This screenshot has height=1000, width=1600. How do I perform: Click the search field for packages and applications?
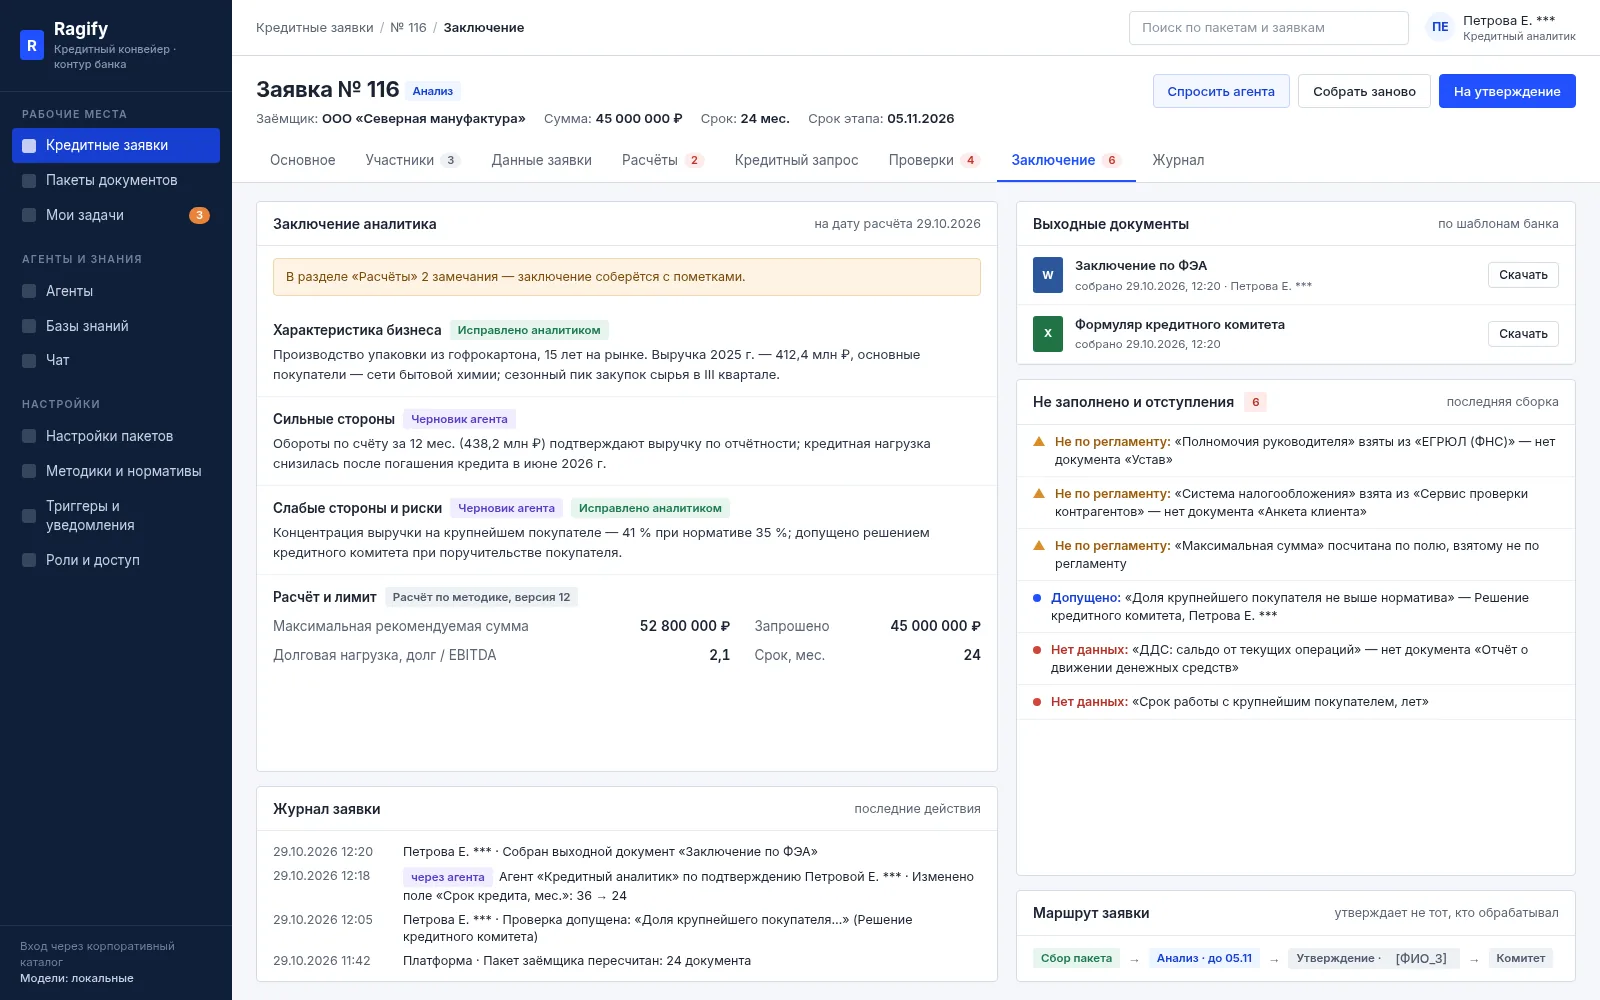(x=1268, y=28)
